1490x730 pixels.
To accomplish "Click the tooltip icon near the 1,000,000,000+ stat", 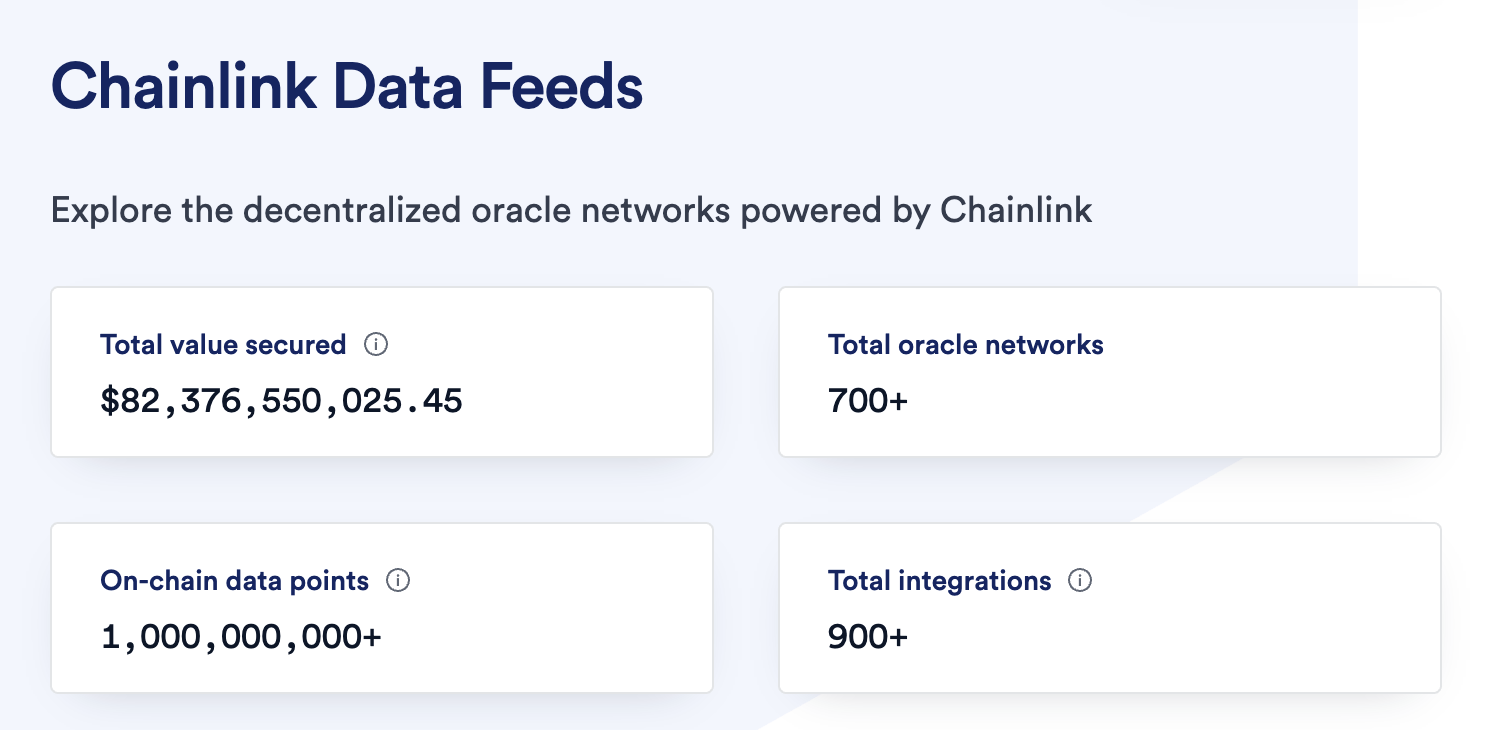I will 398,580.
